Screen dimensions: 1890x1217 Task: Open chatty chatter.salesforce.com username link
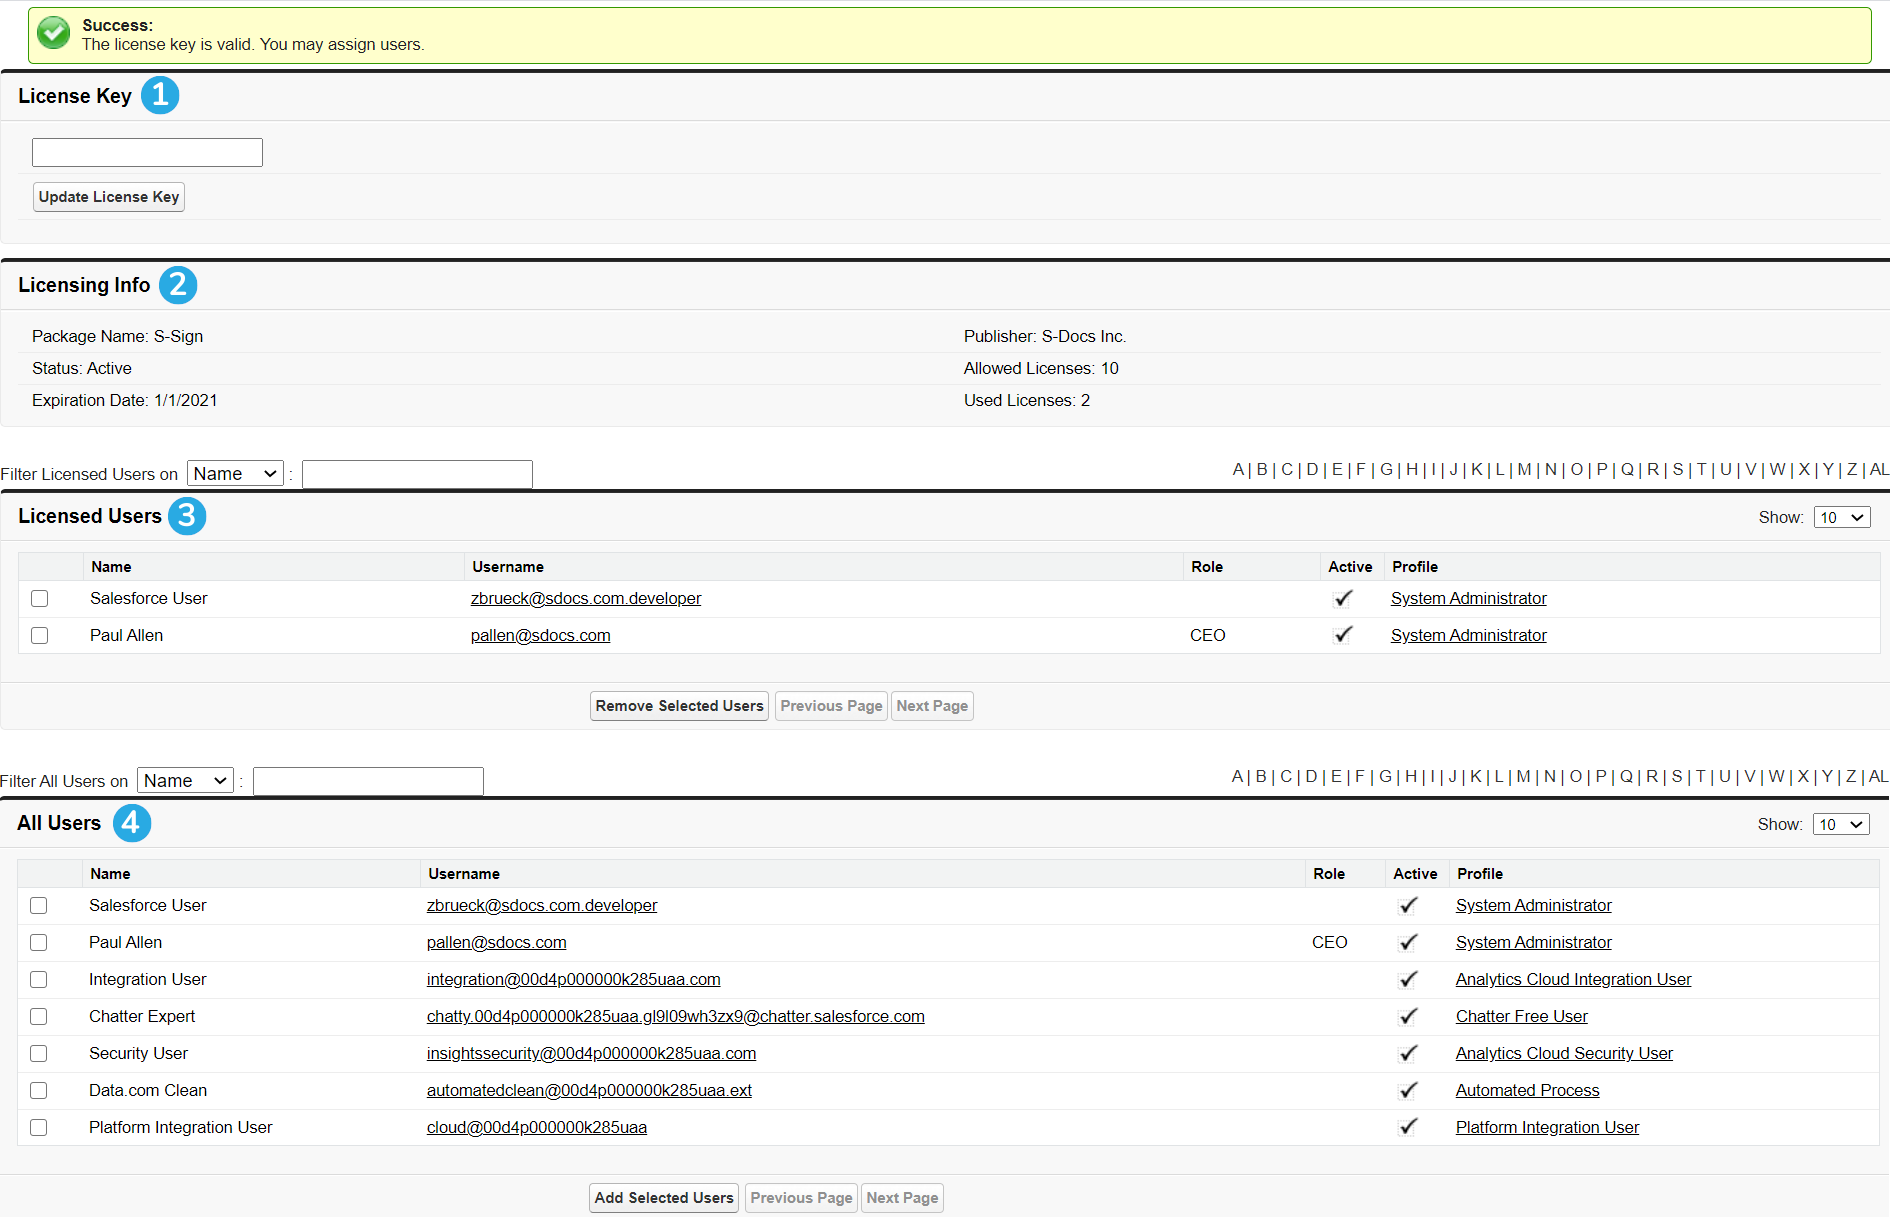click(x=675, y=1016)
